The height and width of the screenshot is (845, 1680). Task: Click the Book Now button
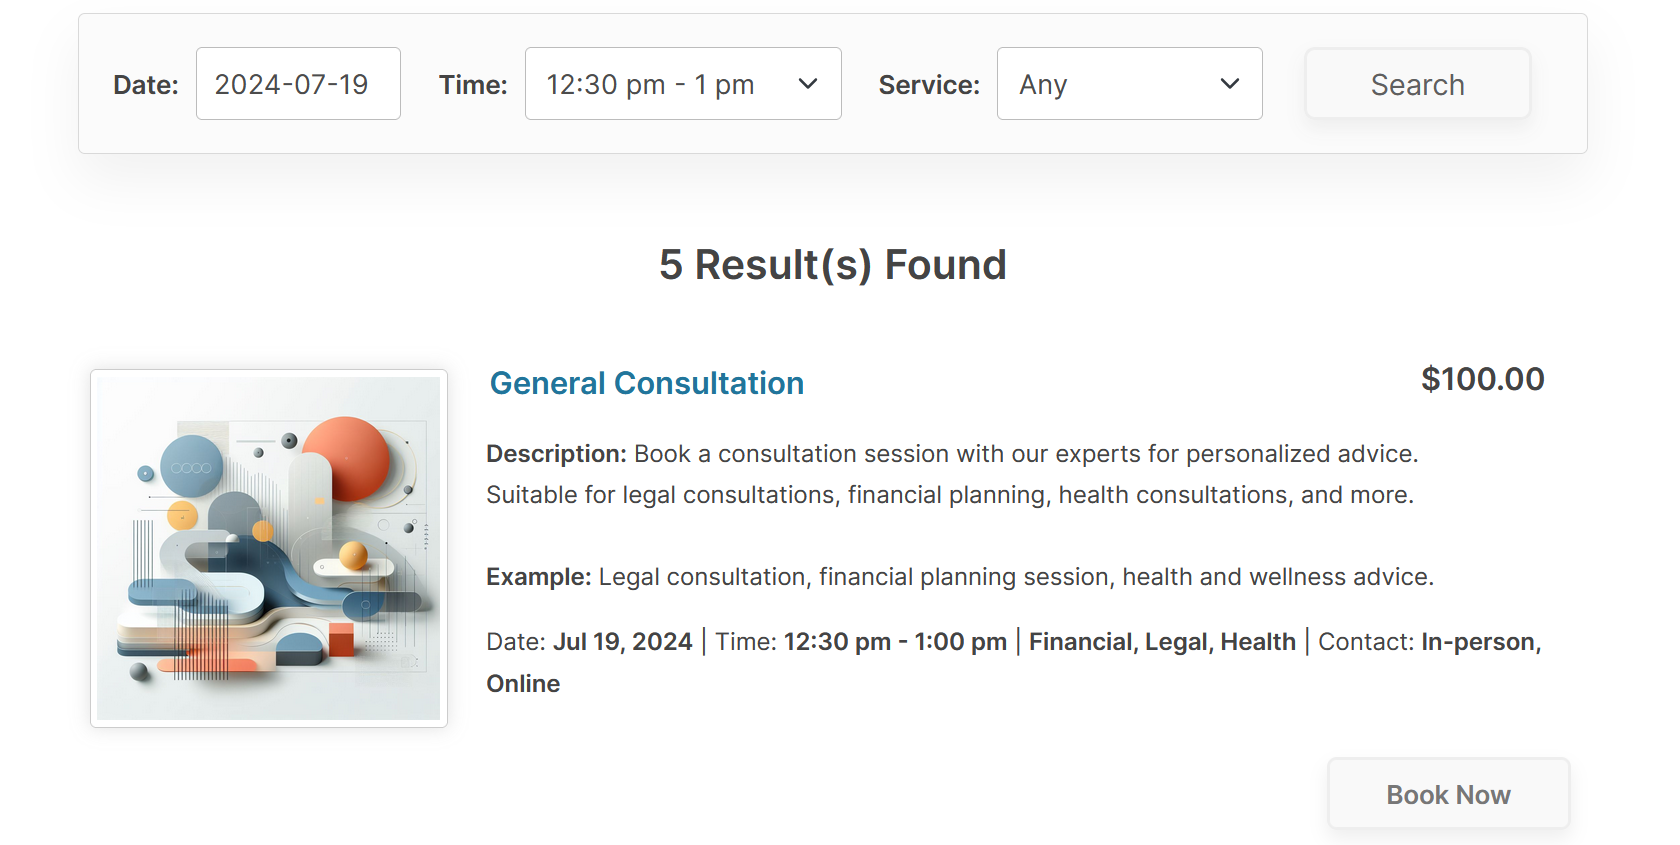1448,794
